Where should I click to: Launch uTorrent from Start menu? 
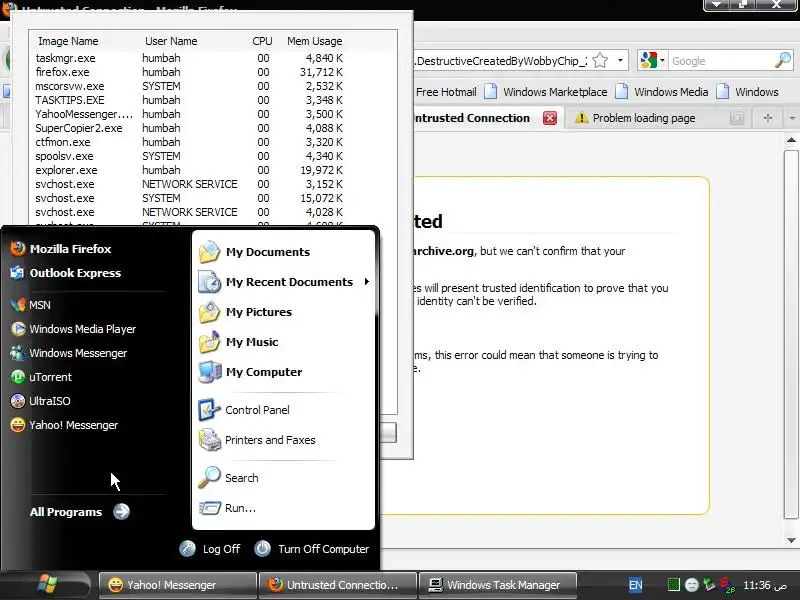click(x=41, y=377)
